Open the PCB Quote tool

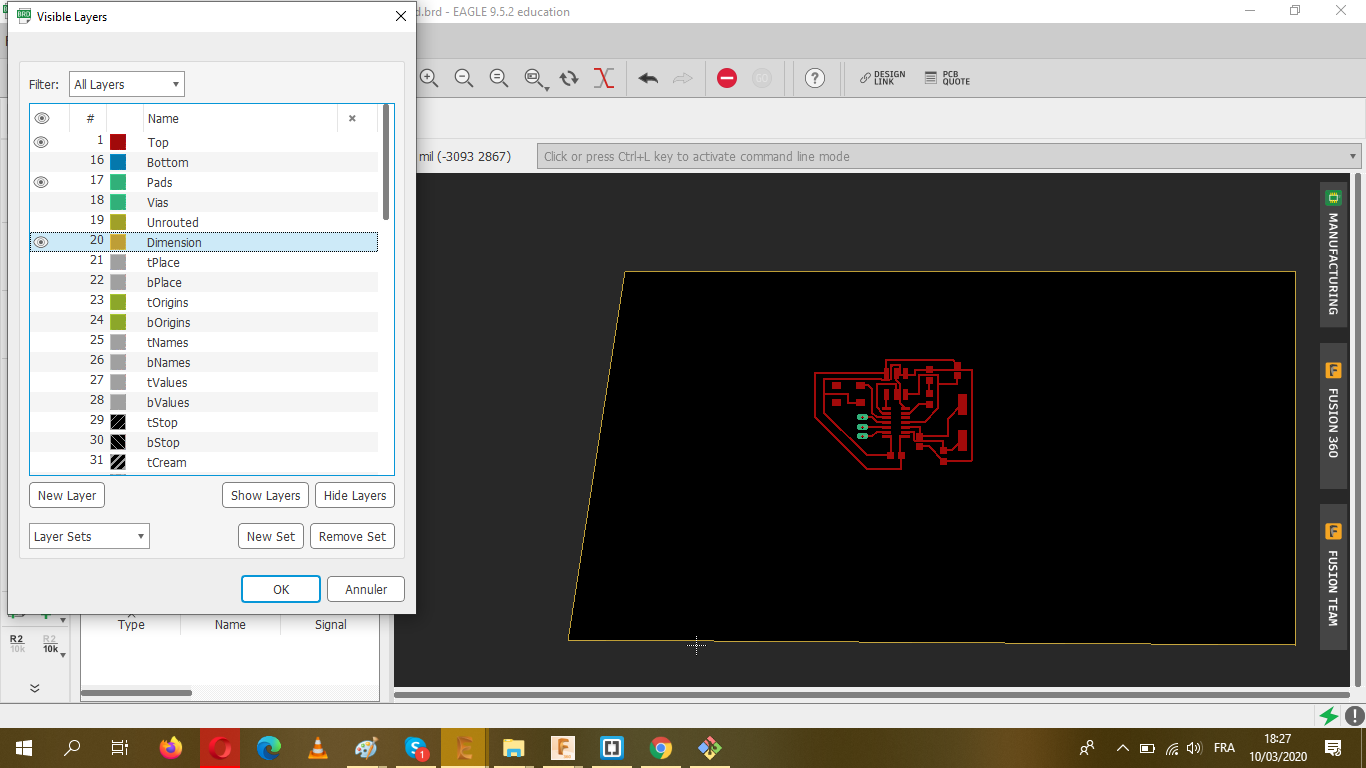947,78
